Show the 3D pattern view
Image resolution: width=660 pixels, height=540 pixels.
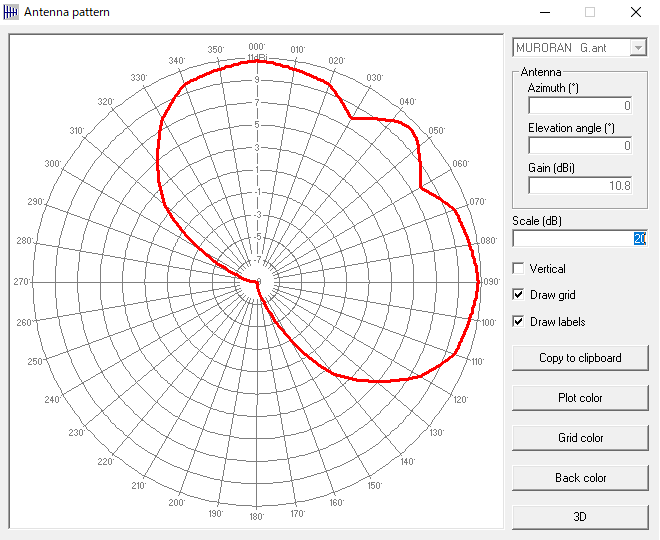pos(580,517)
